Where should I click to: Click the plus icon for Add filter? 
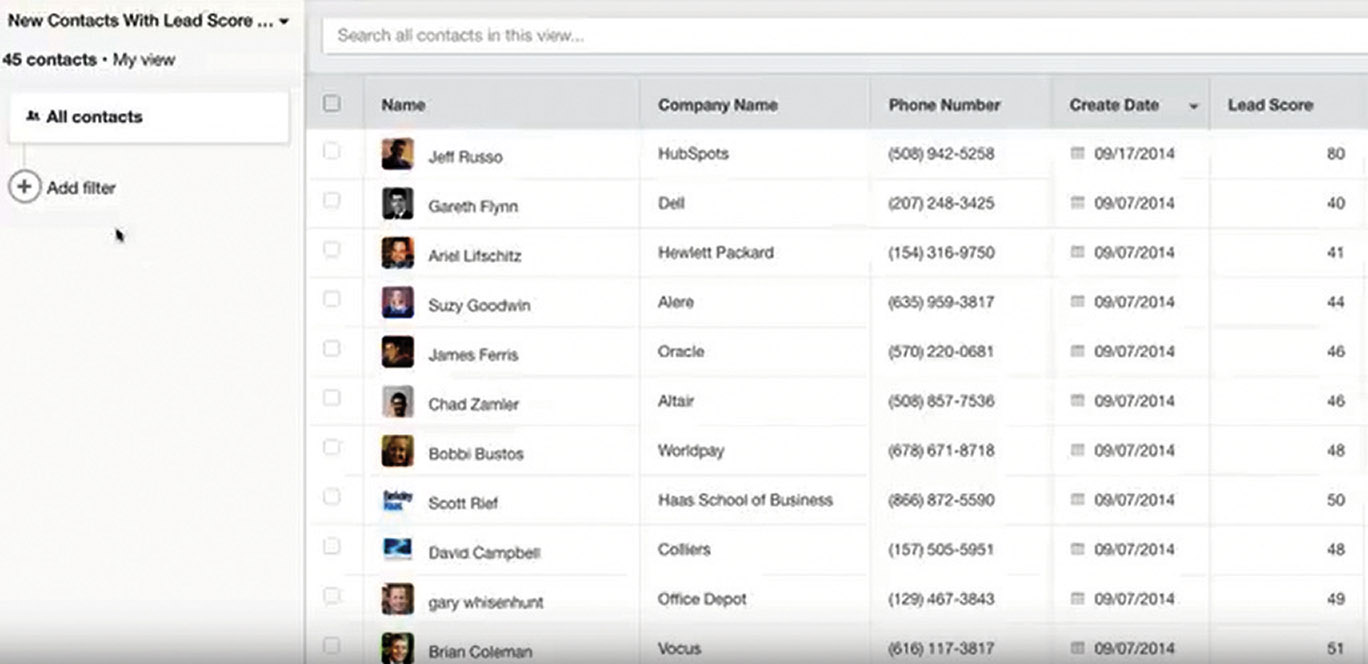click(x=24, y=187)
